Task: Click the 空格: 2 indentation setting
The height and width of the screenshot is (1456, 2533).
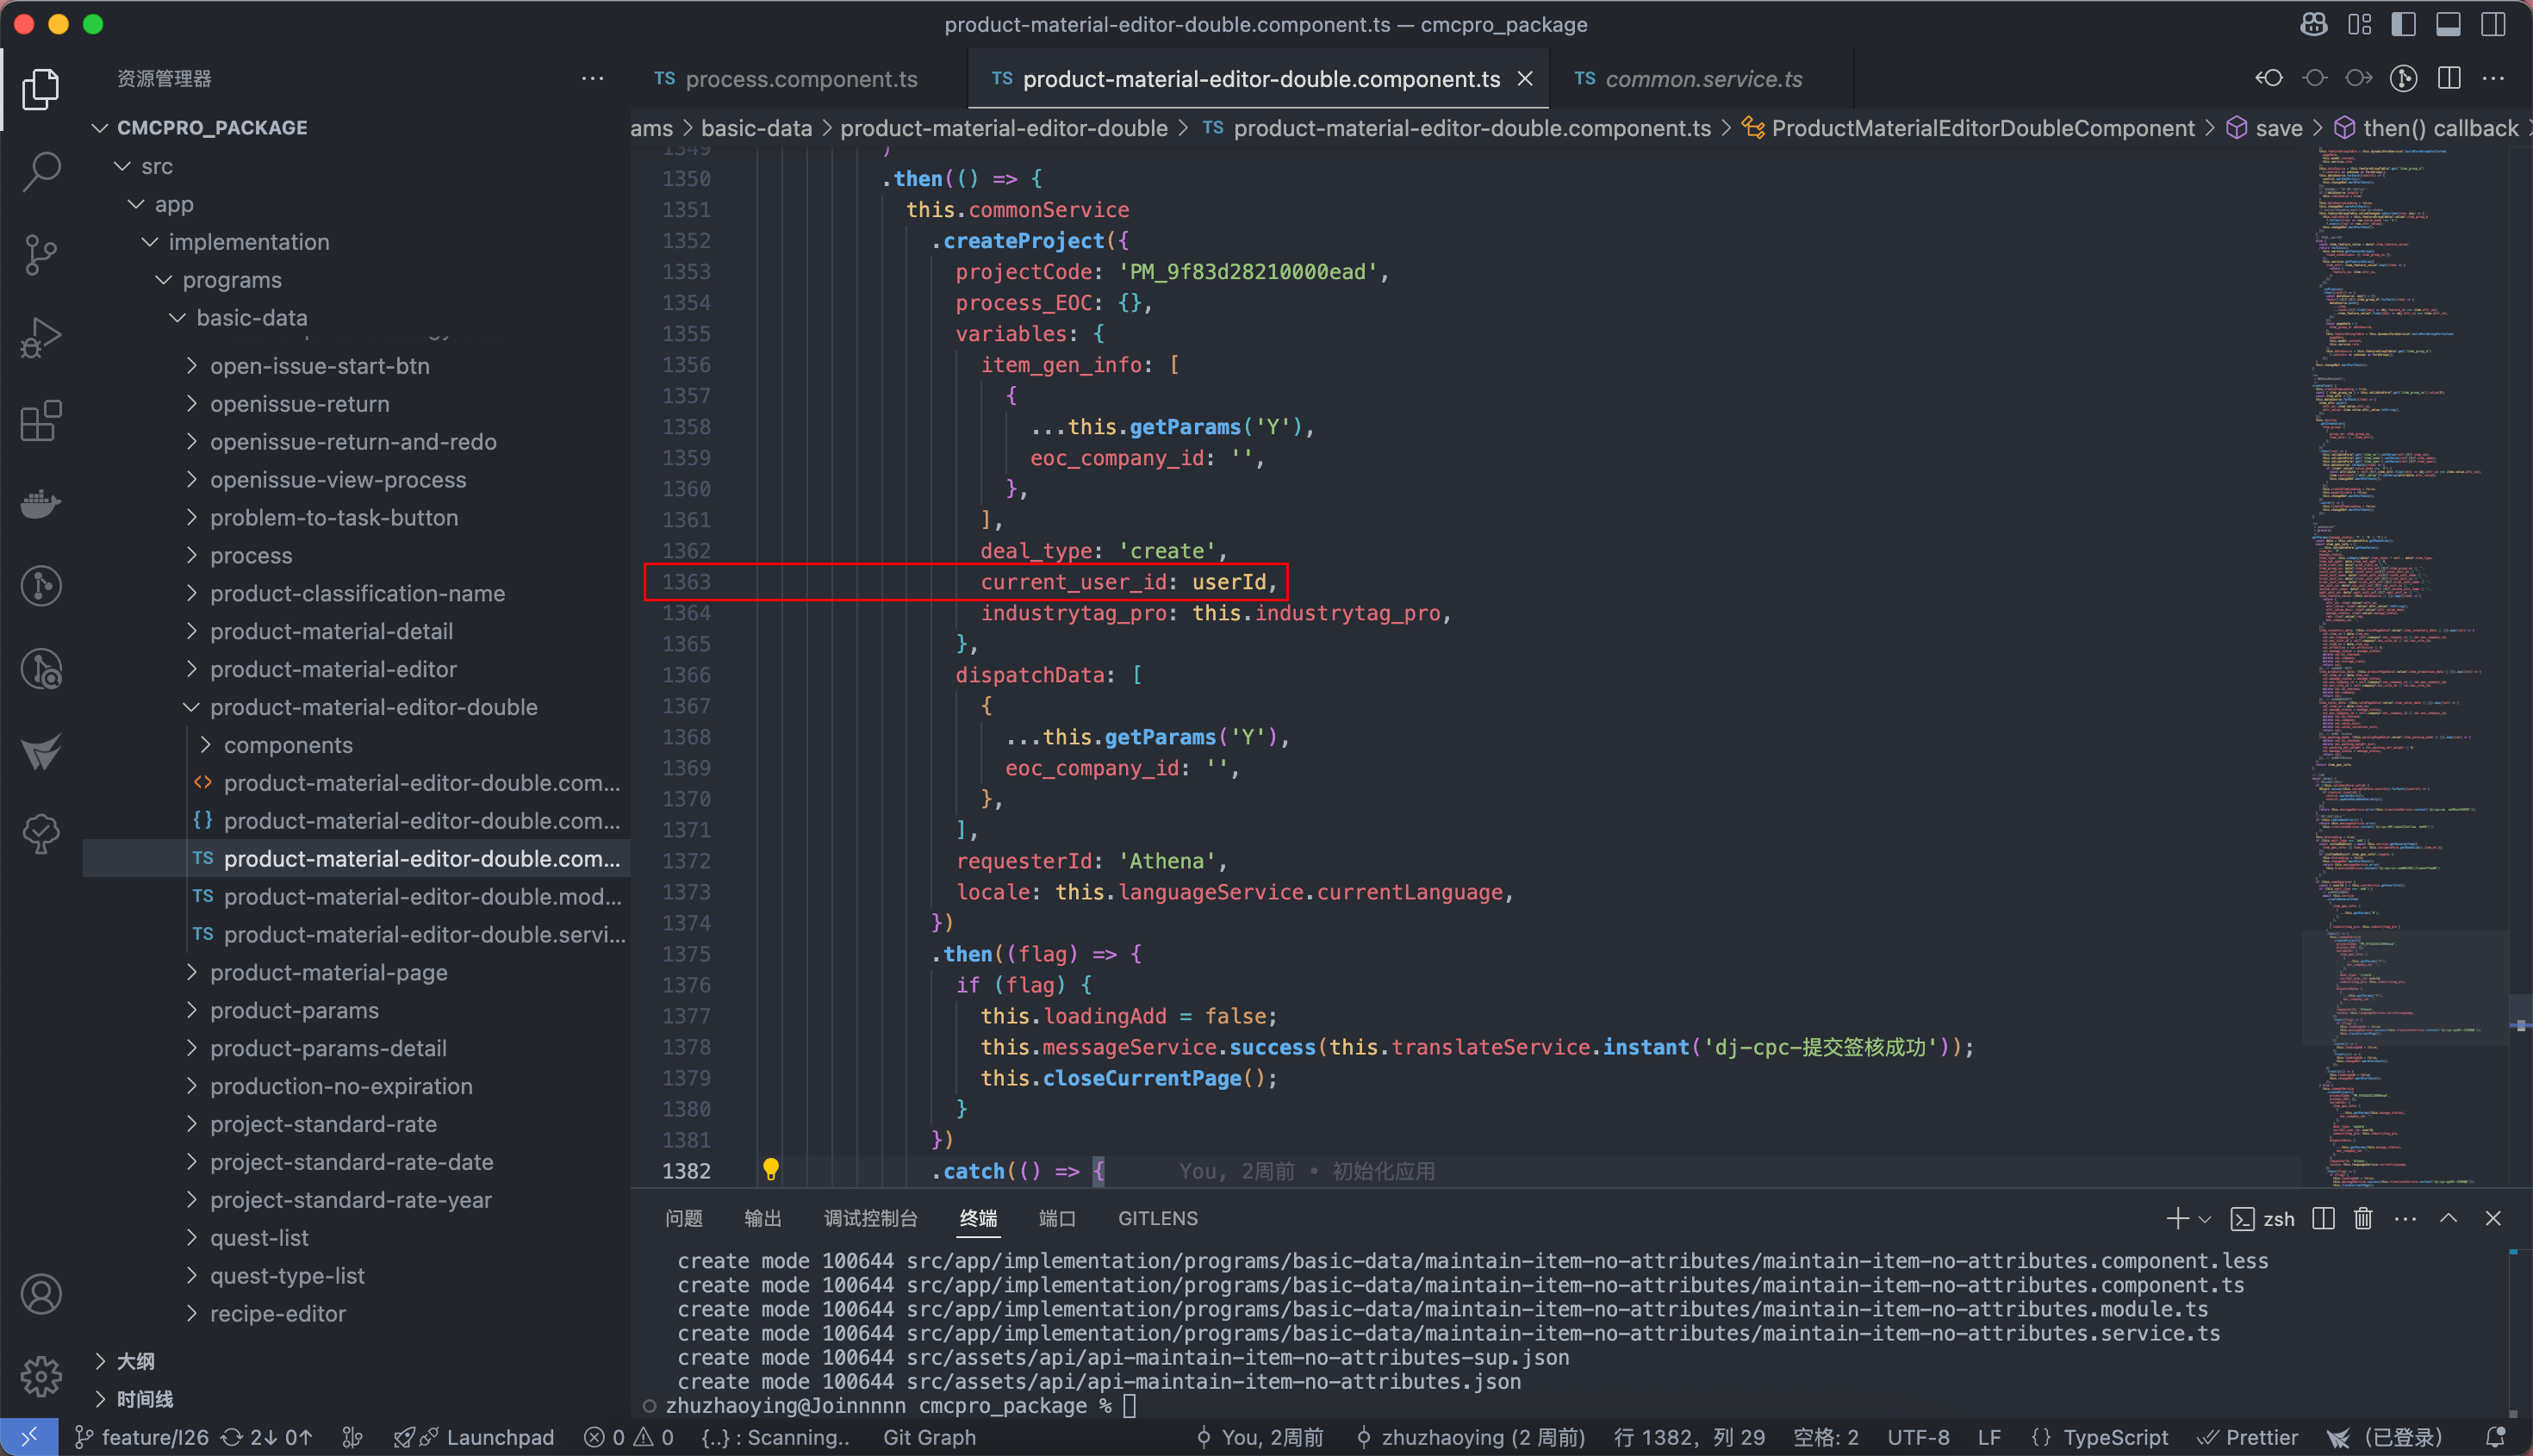Action: 1825,1437
